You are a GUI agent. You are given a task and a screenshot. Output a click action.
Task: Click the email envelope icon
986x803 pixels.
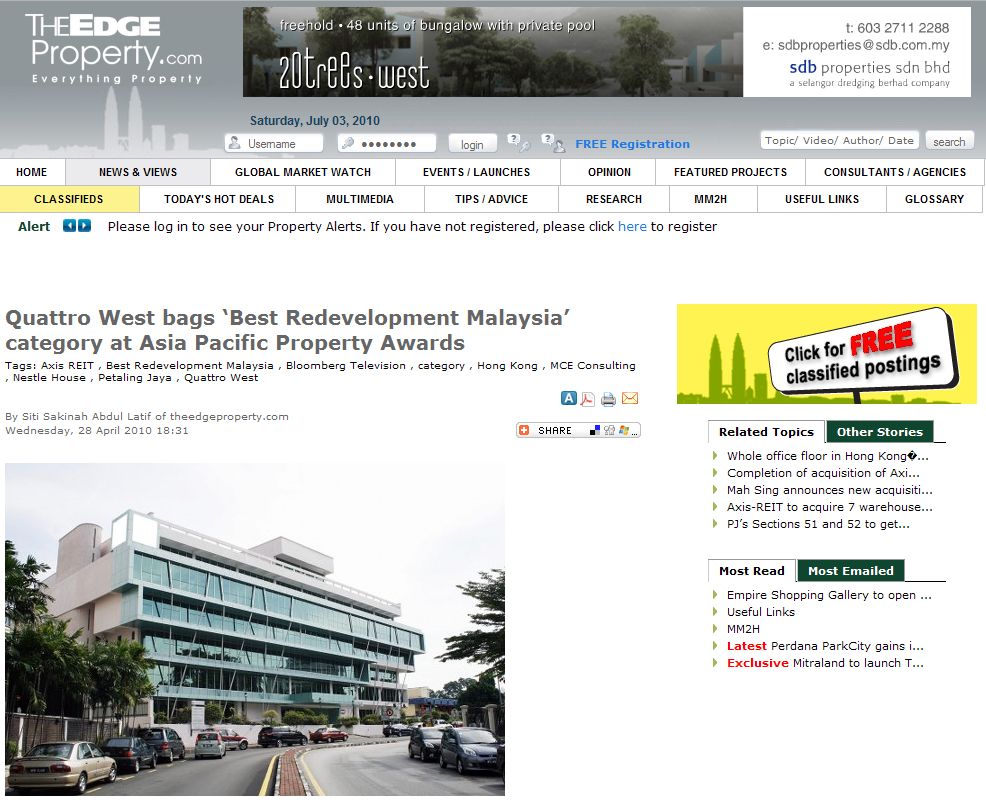click(x=629, y=398)
